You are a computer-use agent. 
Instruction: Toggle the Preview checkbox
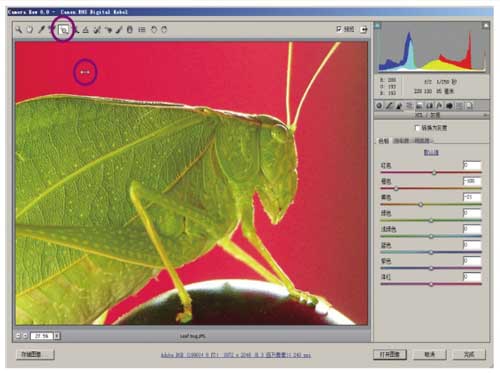[339, 29]
